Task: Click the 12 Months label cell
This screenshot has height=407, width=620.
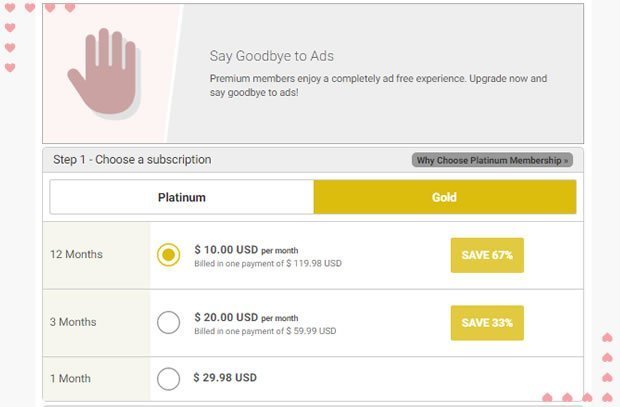Action: pos(96,255)
